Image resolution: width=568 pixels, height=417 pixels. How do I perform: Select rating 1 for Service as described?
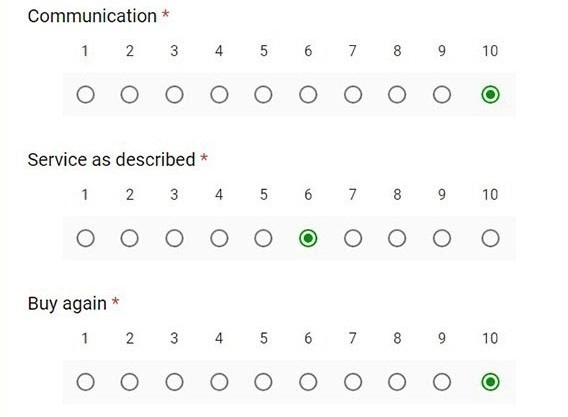[85, 238]
